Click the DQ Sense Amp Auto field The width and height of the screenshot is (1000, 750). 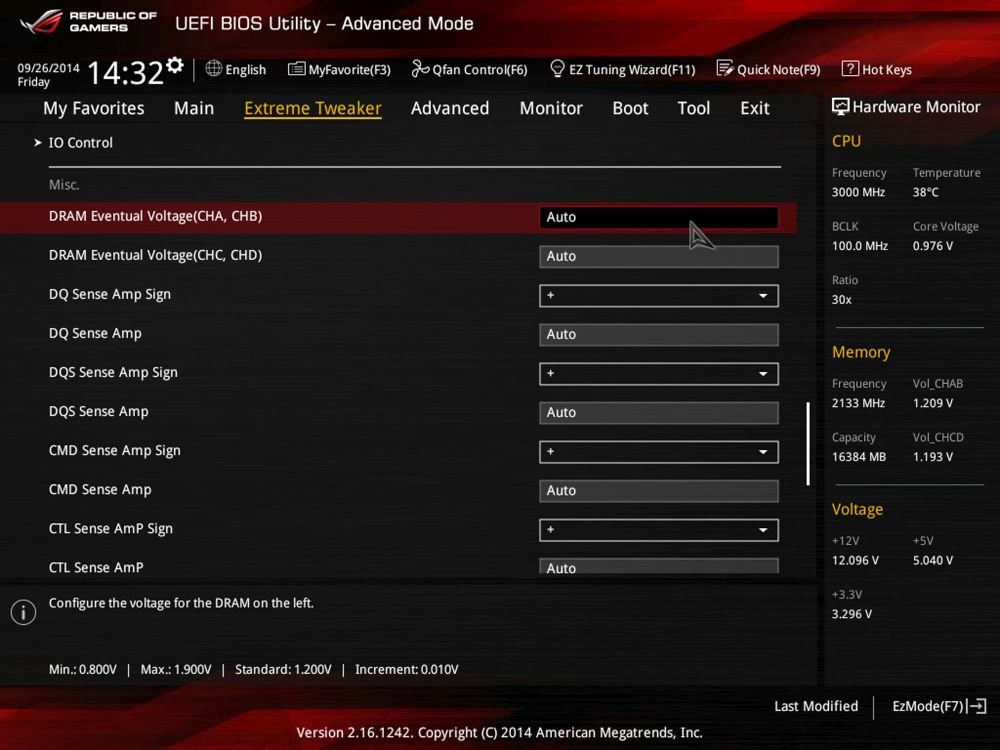[x=658, y=334]
